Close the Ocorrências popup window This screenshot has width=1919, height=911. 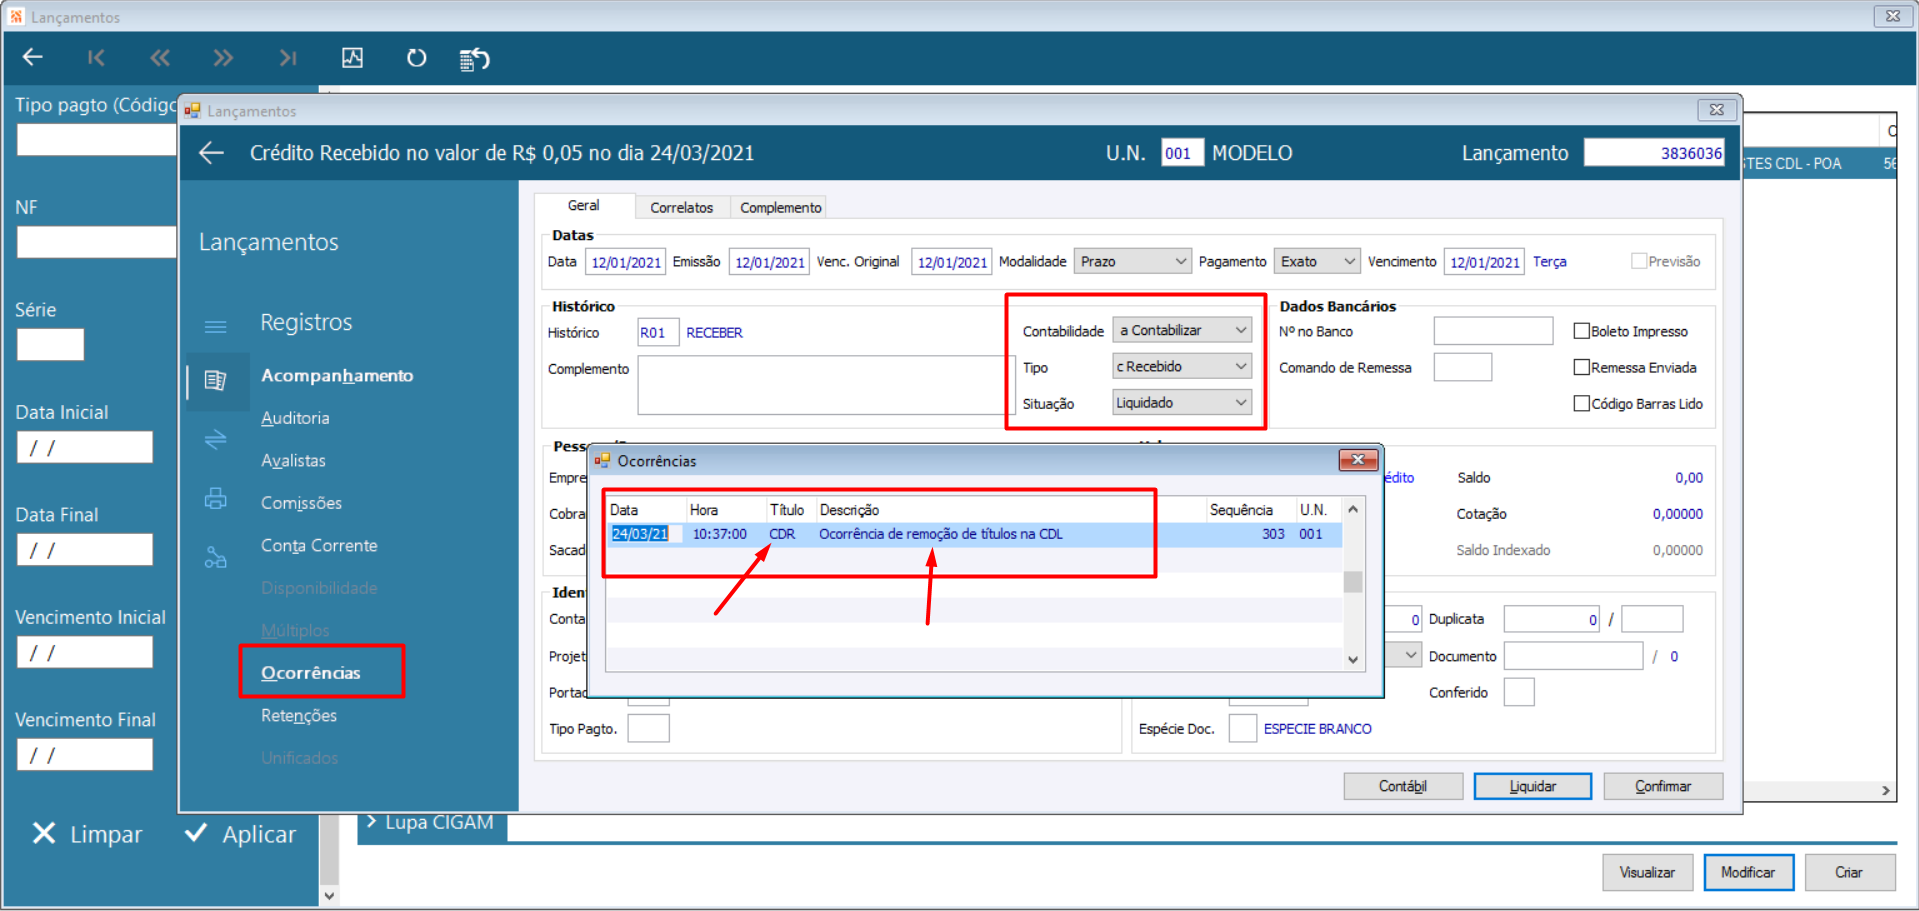[1358, 460]
